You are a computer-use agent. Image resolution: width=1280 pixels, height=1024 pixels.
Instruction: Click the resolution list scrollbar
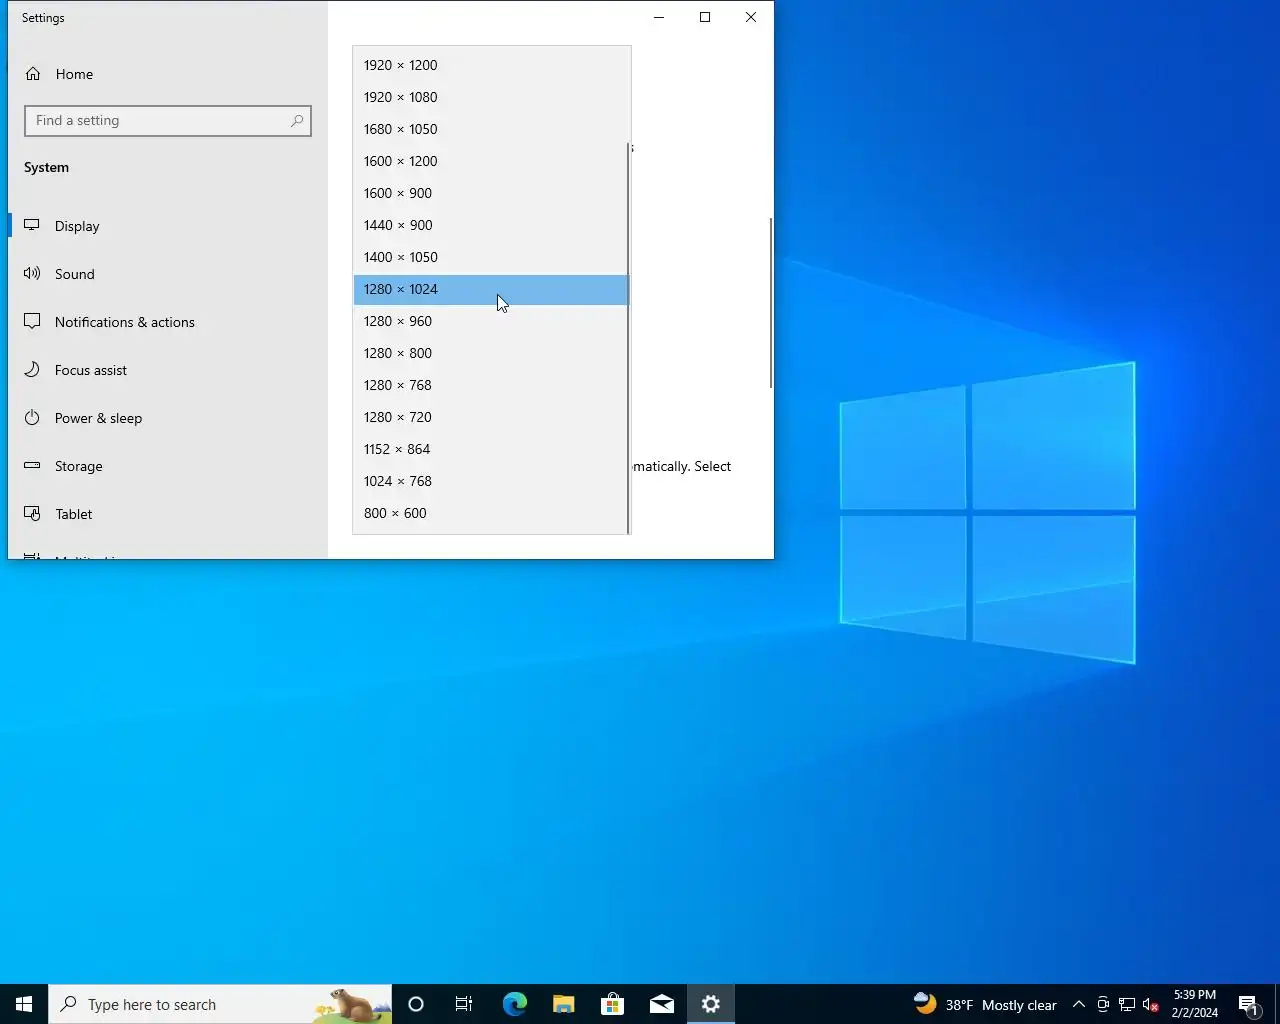[629, 338]
